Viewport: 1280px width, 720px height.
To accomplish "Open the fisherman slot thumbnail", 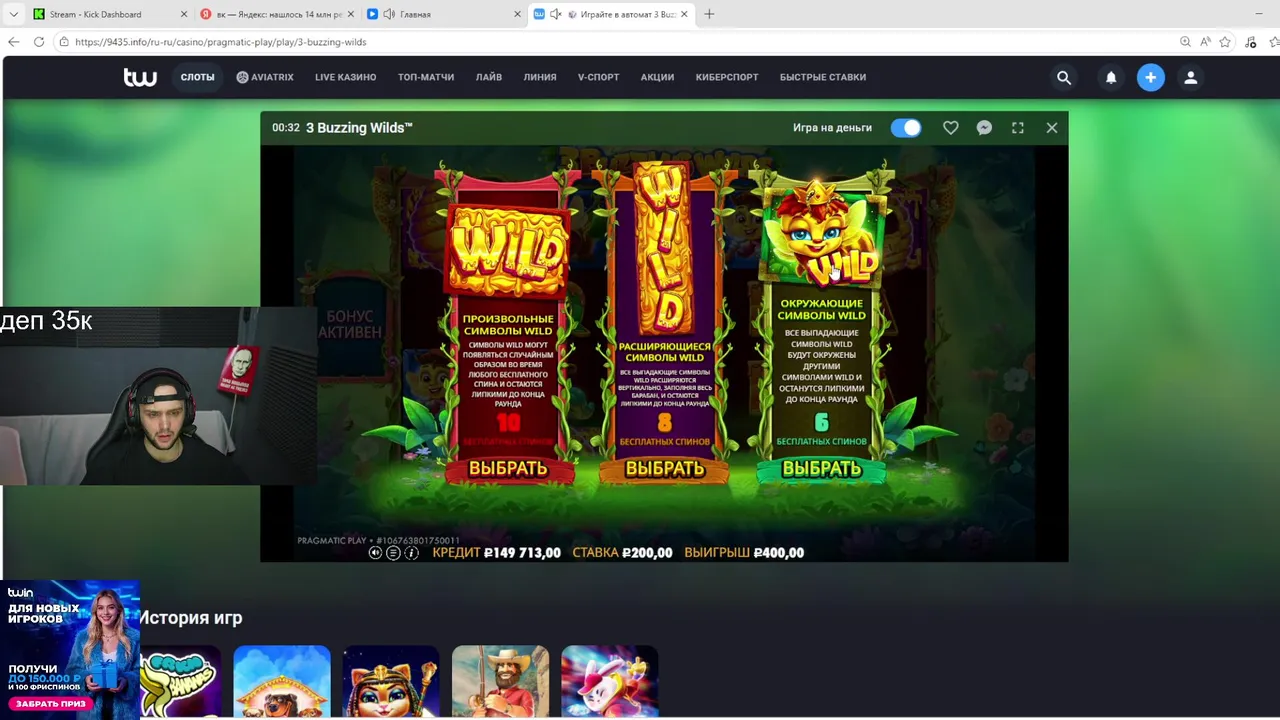I will coord(500,681).
